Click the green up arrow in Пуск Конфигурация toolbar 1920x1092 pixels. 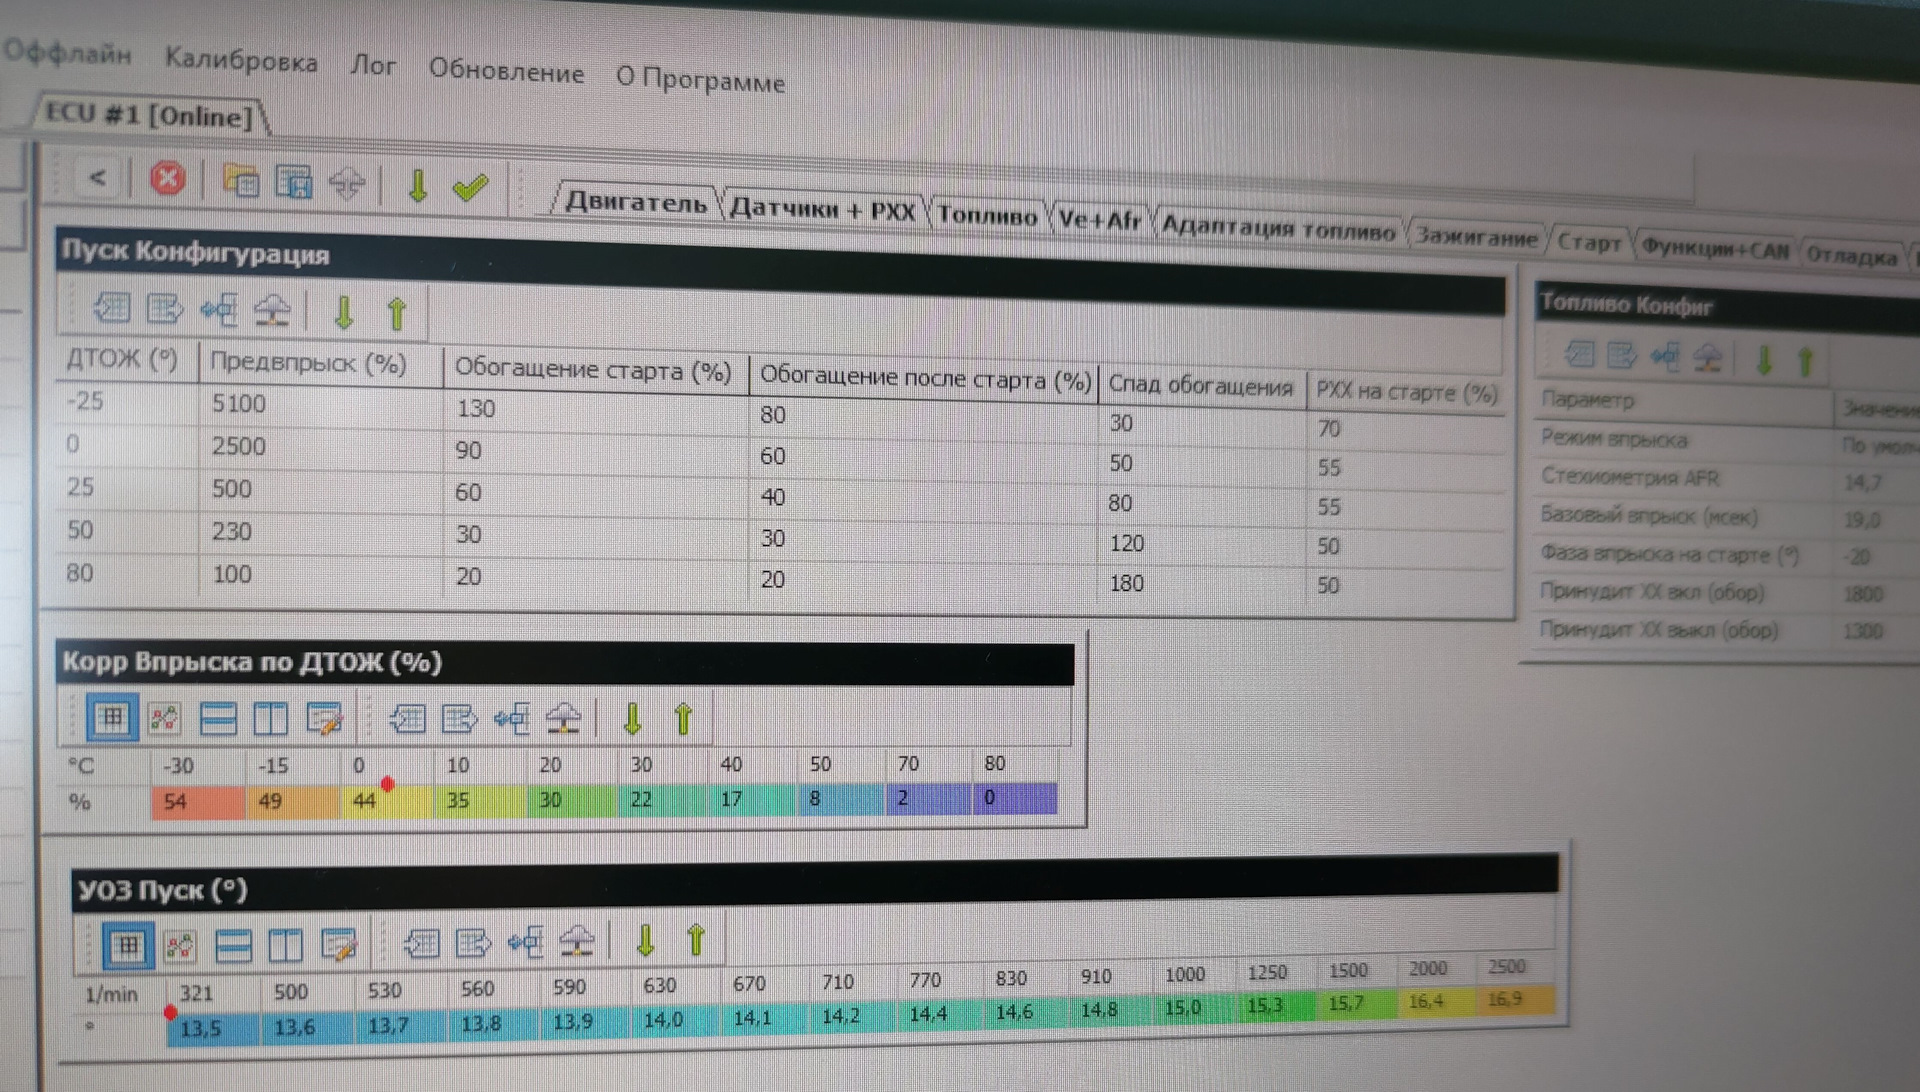coord(396,314)
